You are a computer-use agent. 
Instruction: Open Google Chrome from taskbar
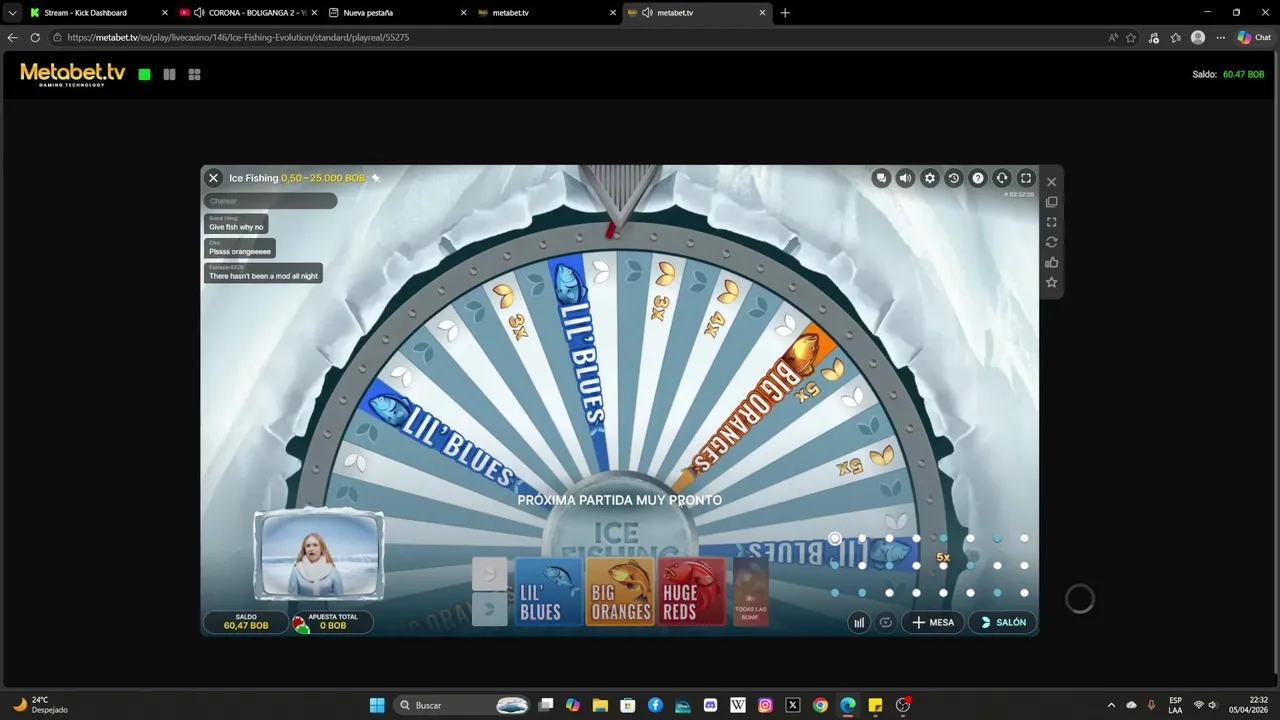pyautogui.click(x=820, y=705)
